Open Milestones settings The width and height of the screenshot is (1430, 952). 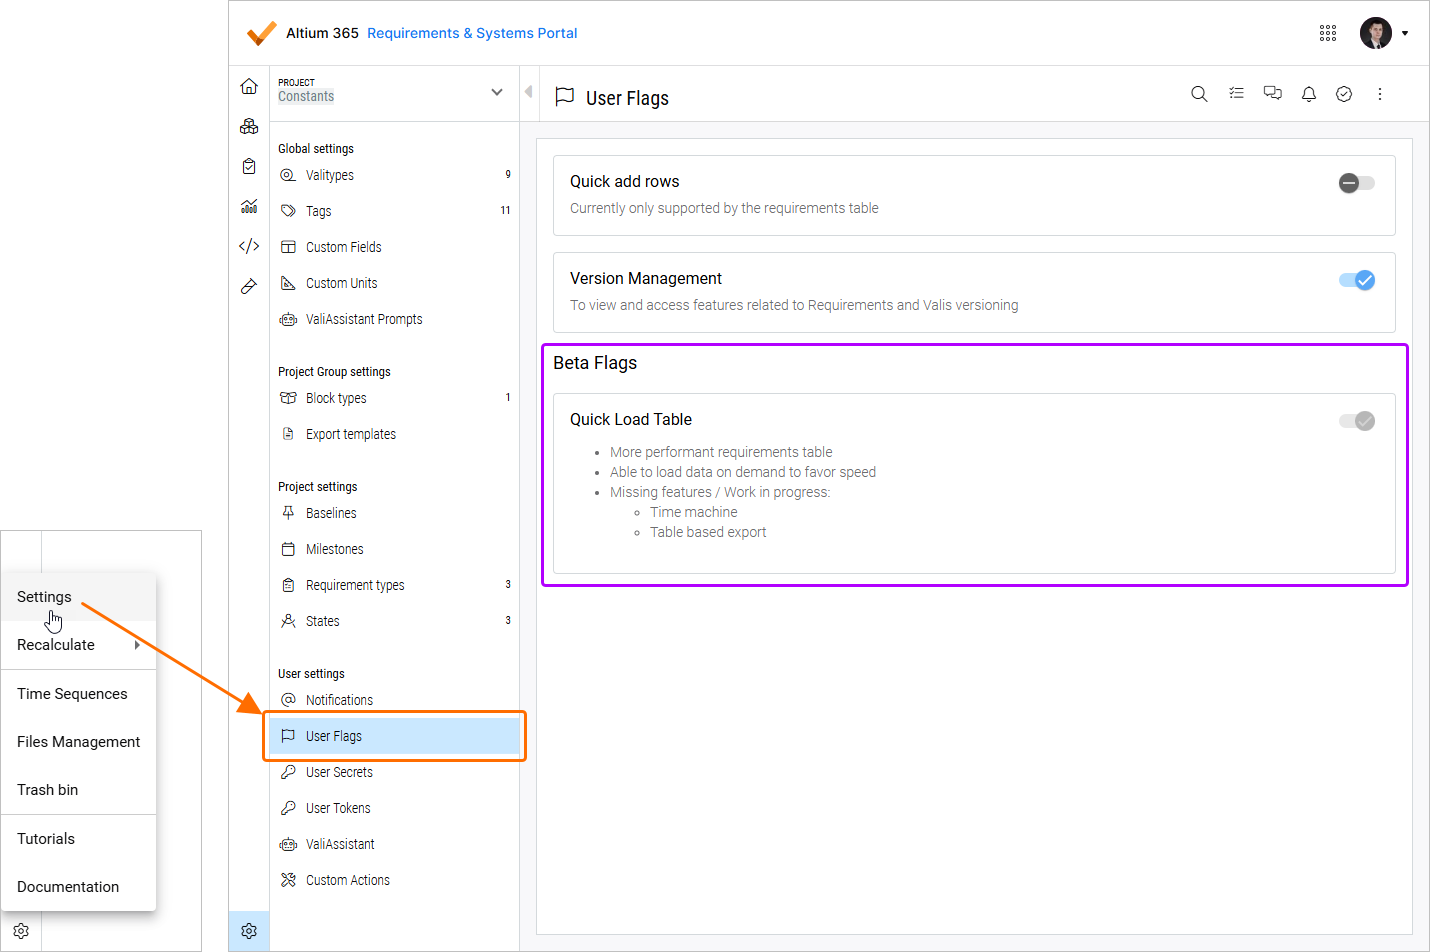click(x=394, y=549)
